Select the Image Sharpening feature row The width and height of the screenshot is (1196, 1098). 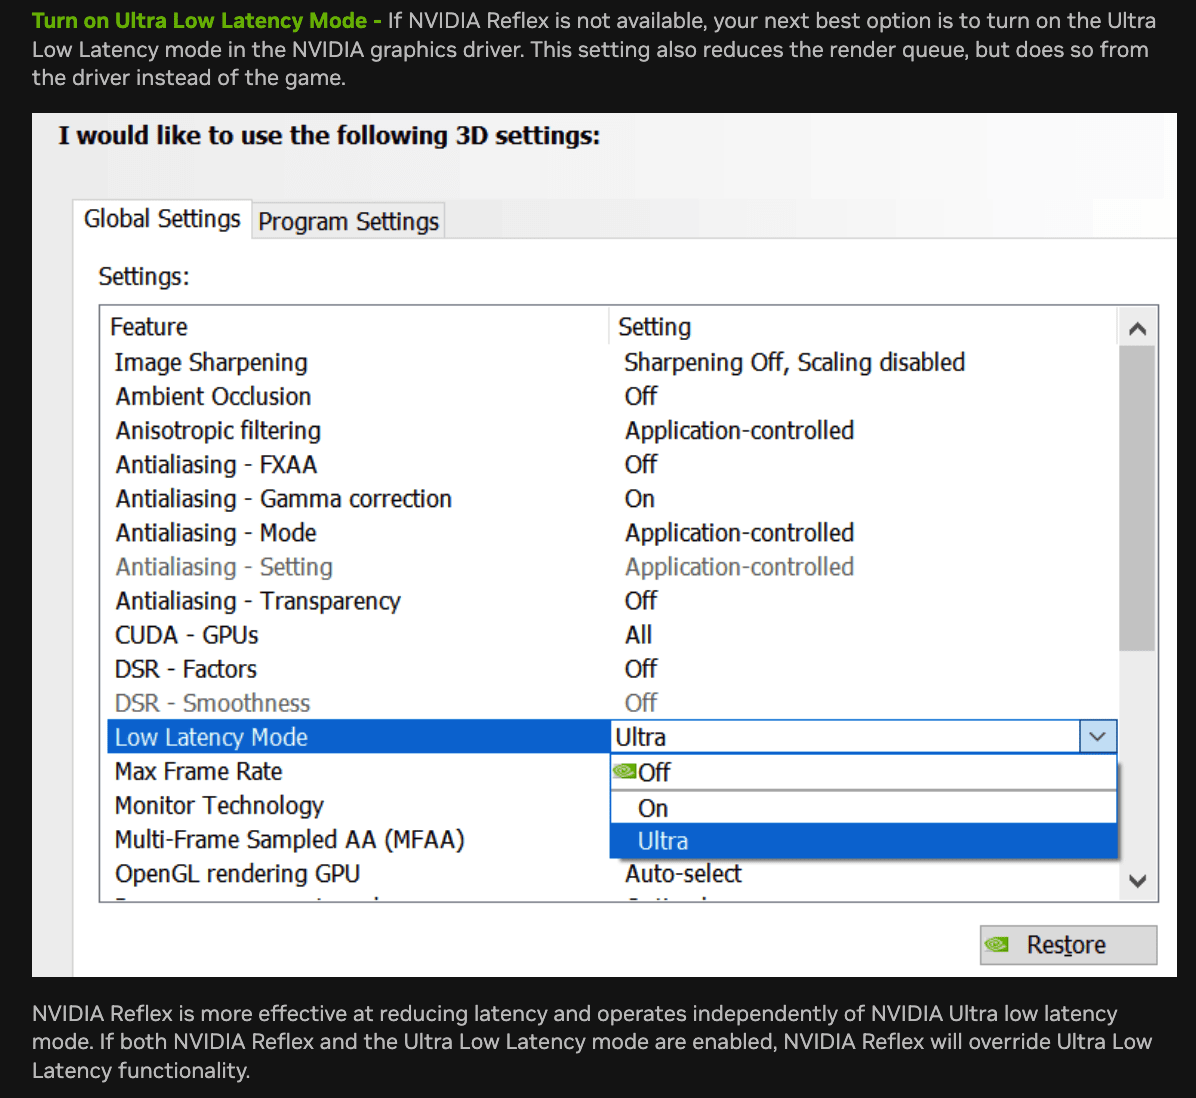coord(211,362)
